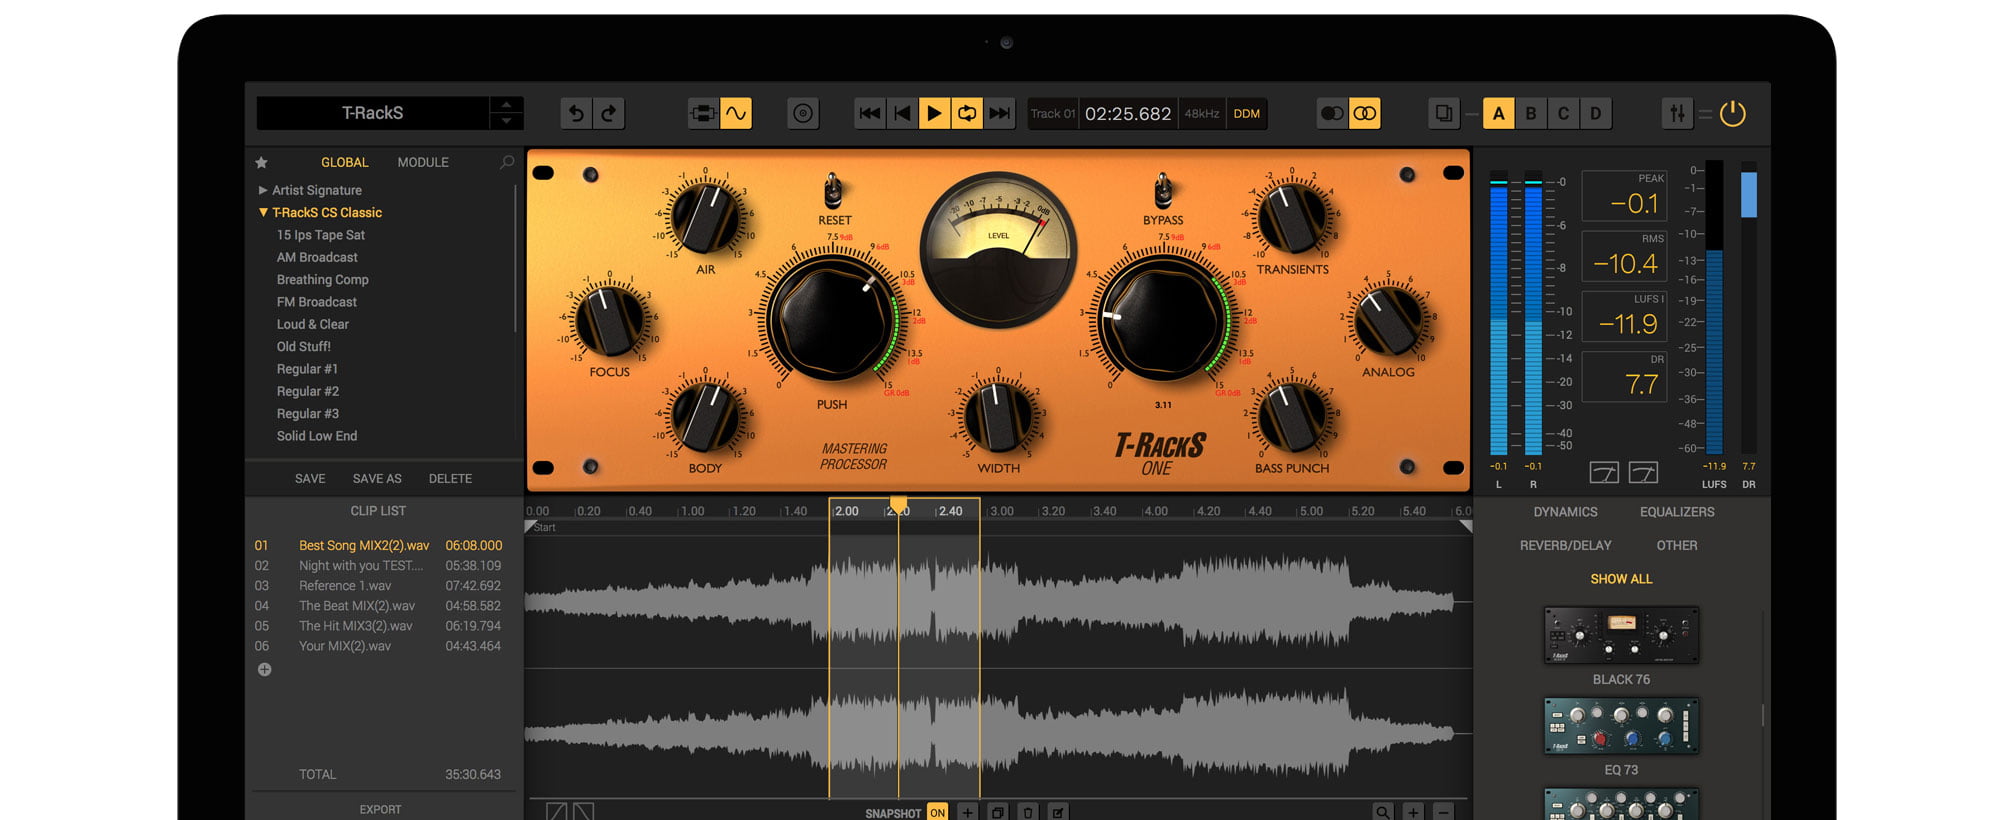Viewport: 2000px width, 820px height.
Task: Add a new clip with plus icon
Action: click(x=264, y=670)
